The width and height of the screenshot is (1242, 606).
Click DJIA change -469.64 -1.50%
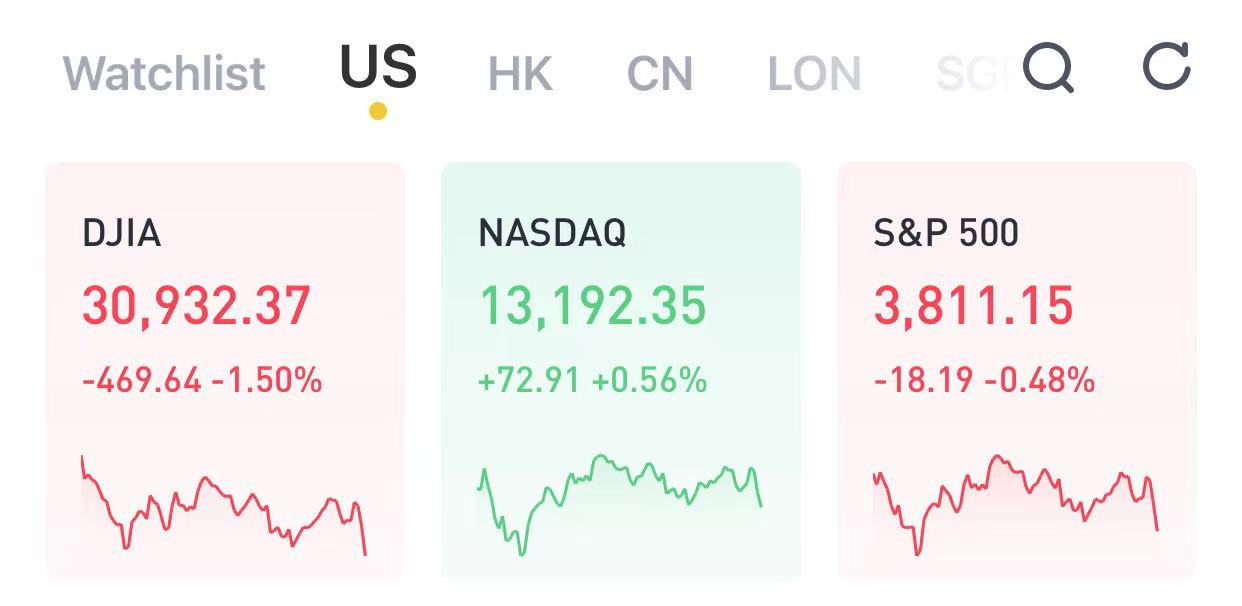tap(201, 380)
